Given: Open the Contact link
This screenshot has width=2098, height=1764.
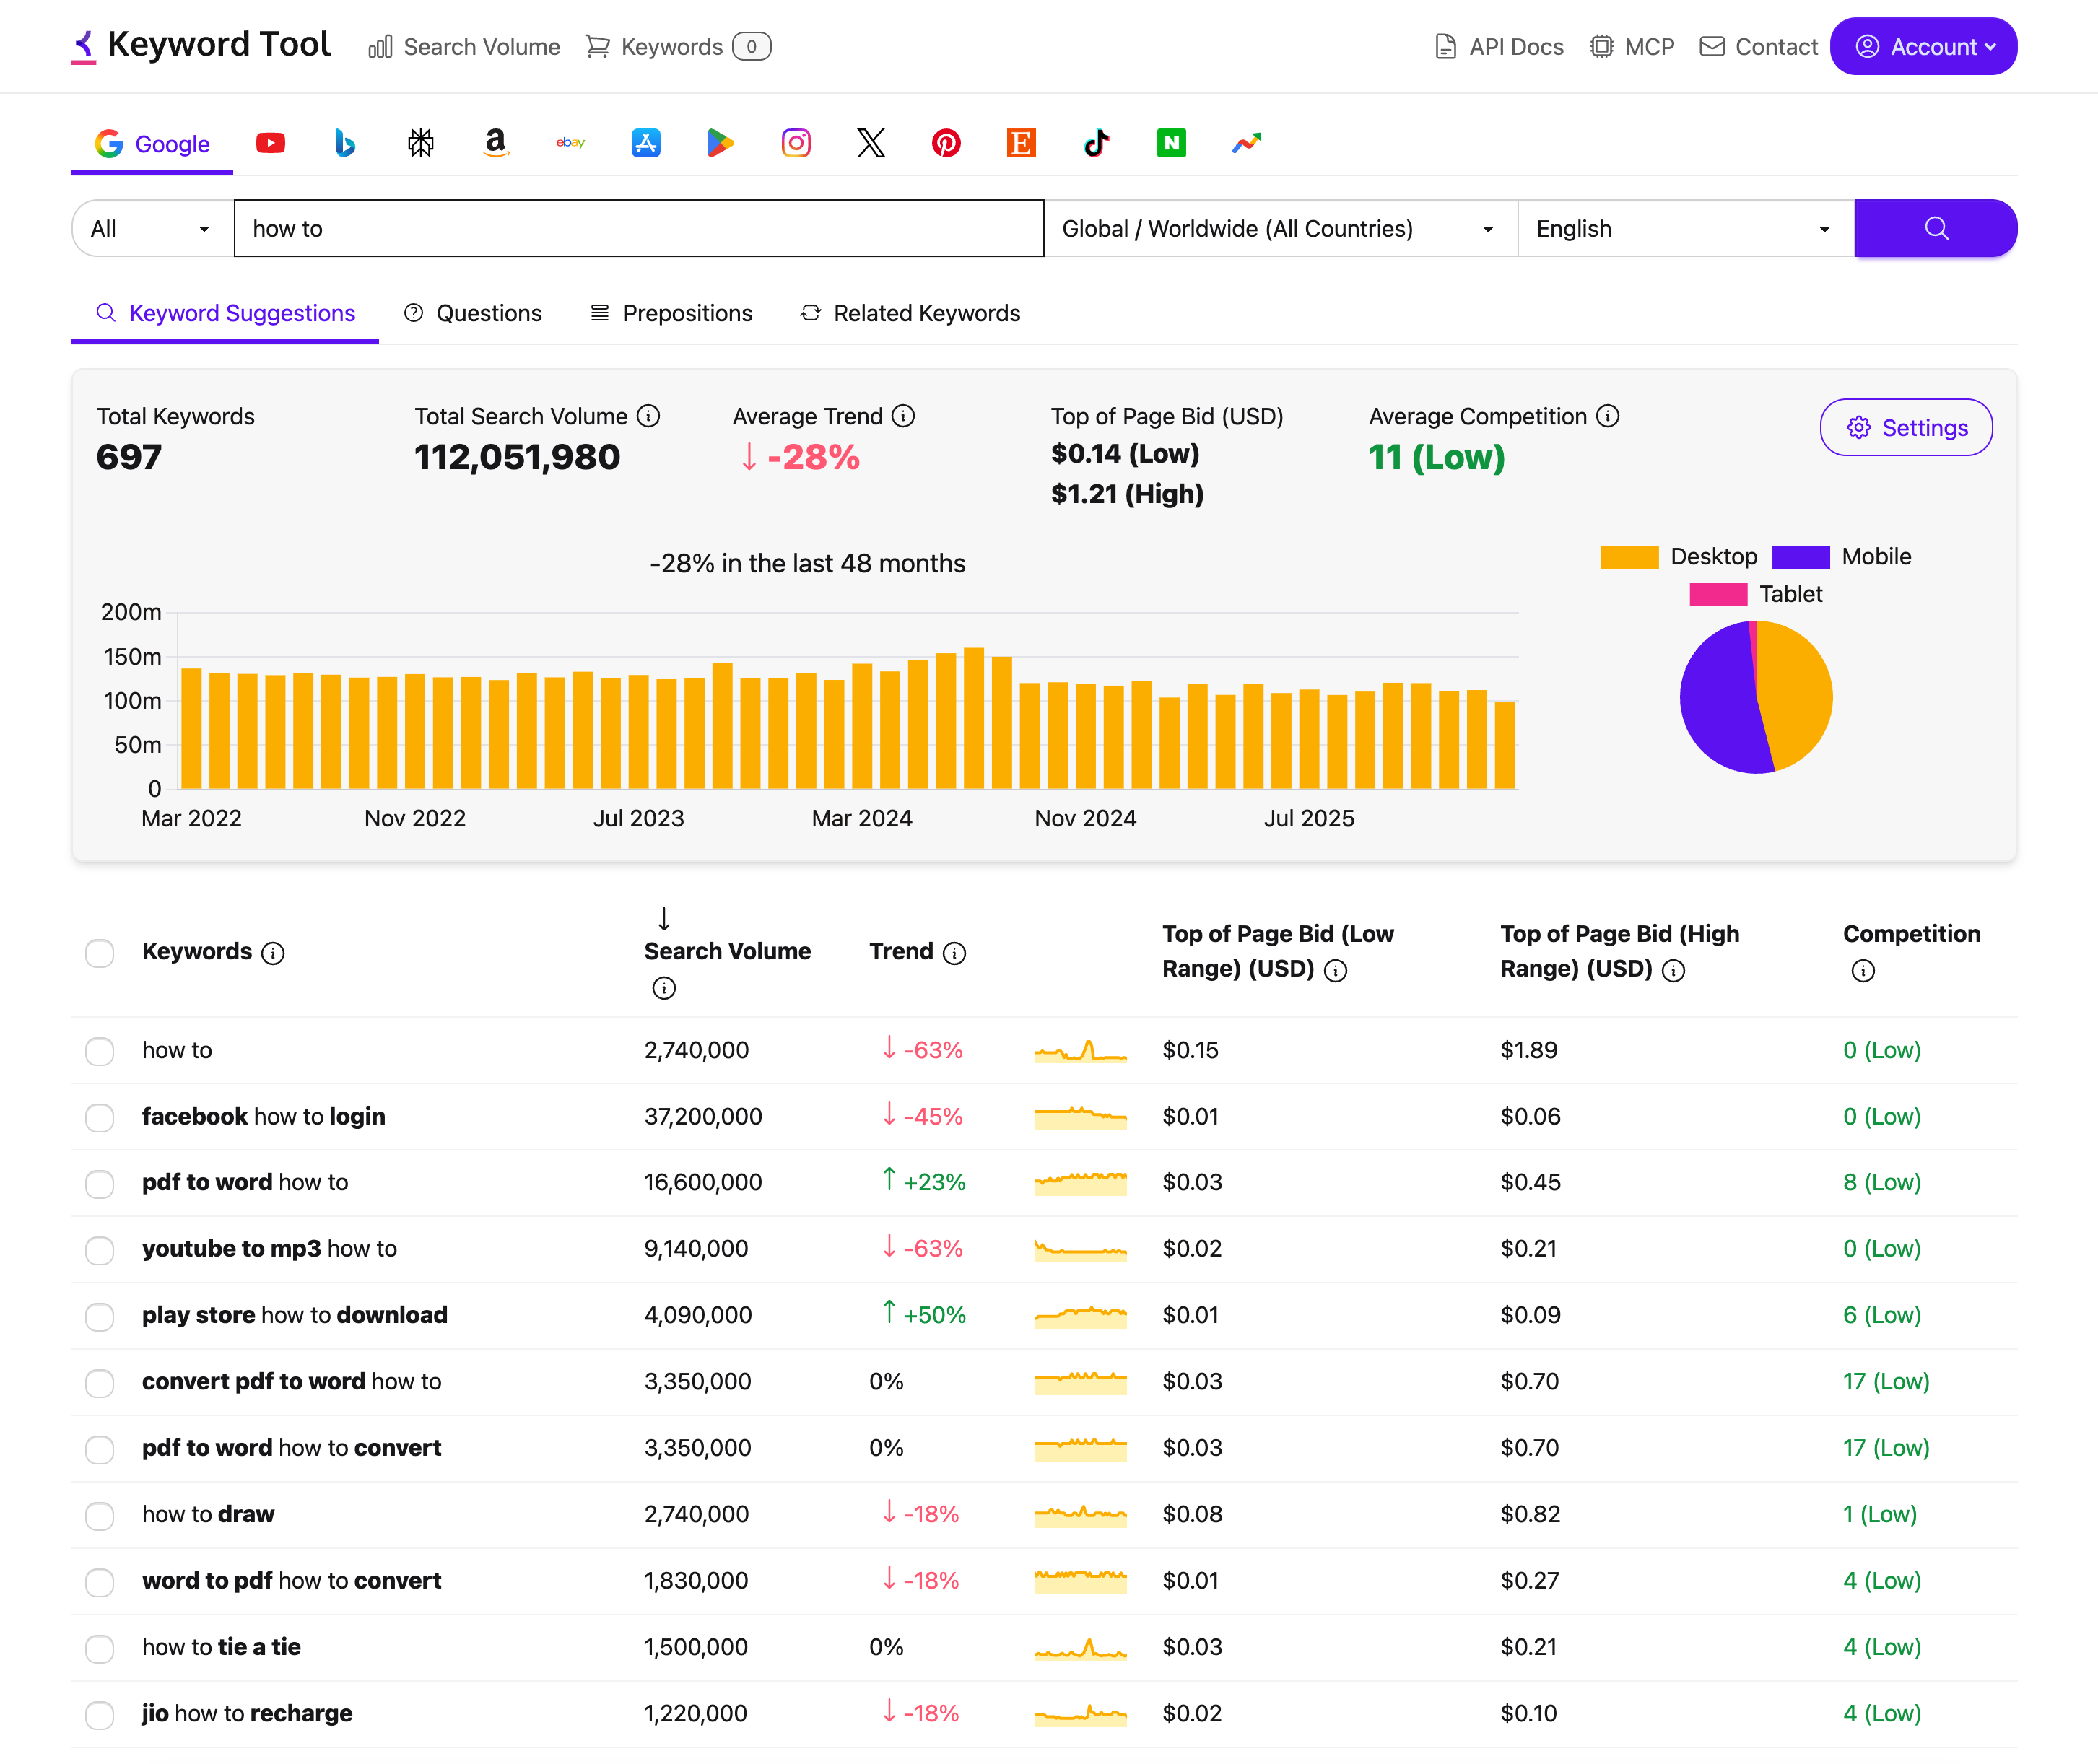Looking at the screenshot, I should click(x=1758, y=46).
